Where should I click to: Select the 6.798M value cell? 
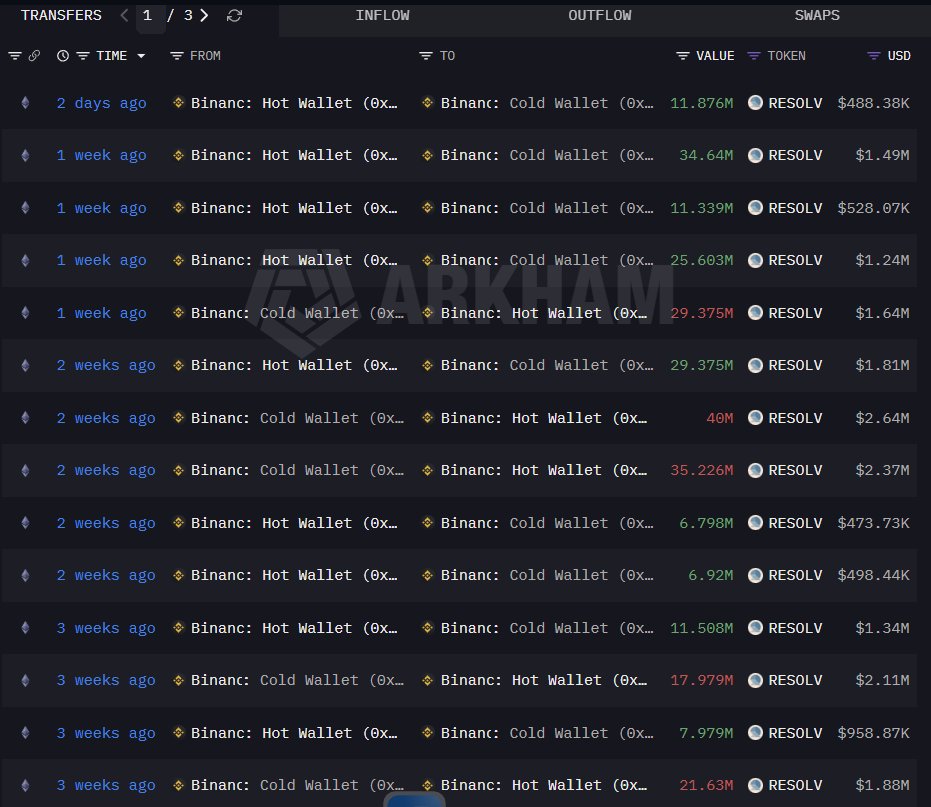[x=706, y=523]
